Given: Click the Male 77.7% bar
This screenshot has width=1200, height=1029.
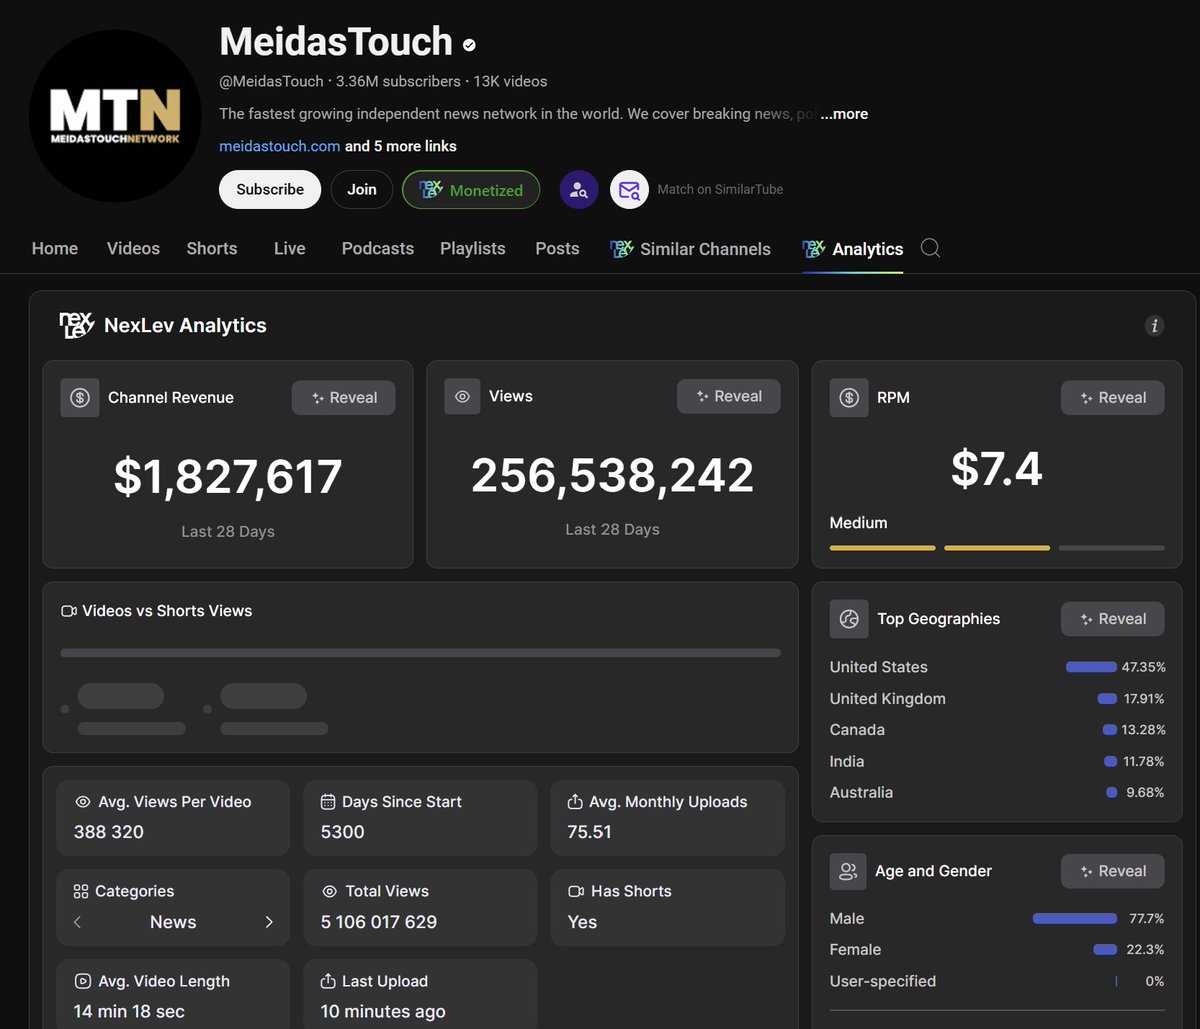Looking at the screenshot, I should point(1075,918).
